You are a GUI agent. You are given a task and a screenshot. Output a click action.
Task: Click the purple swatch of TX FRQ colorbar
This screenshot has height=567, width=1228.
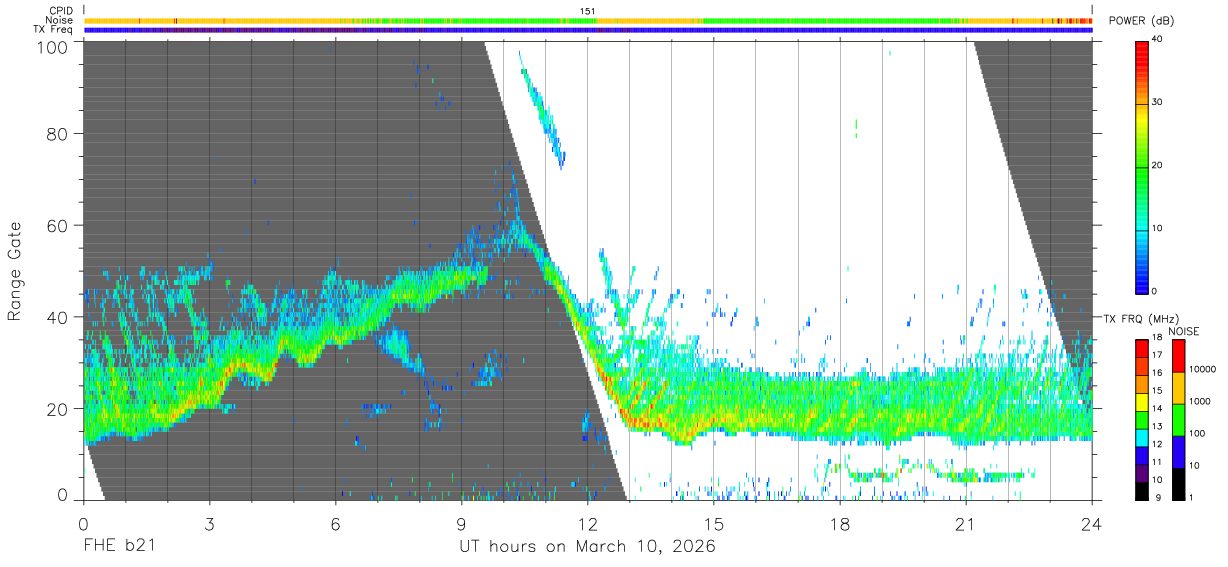(x=1141, y=472)
